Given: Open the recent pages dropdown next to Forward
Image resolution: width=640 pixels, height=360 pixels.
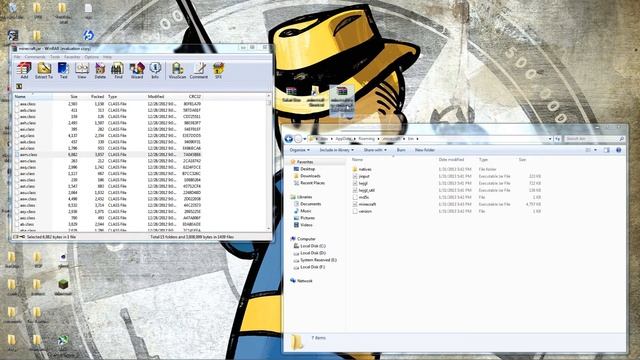Looking at the screenshot, I should coord(305,139).
